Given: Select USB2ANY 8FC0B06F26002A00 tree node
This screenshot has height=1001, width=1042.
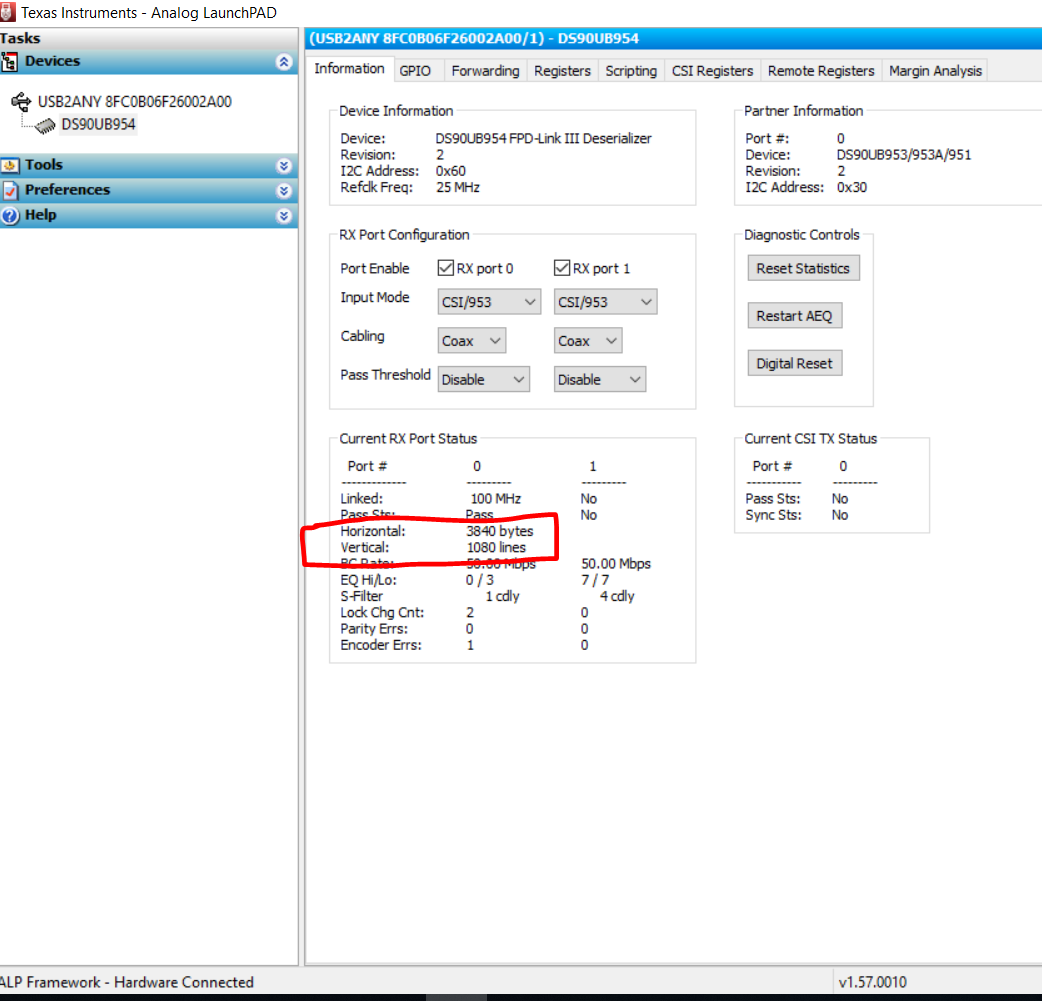Looking at the screenshot, I should tap(135, 102).
